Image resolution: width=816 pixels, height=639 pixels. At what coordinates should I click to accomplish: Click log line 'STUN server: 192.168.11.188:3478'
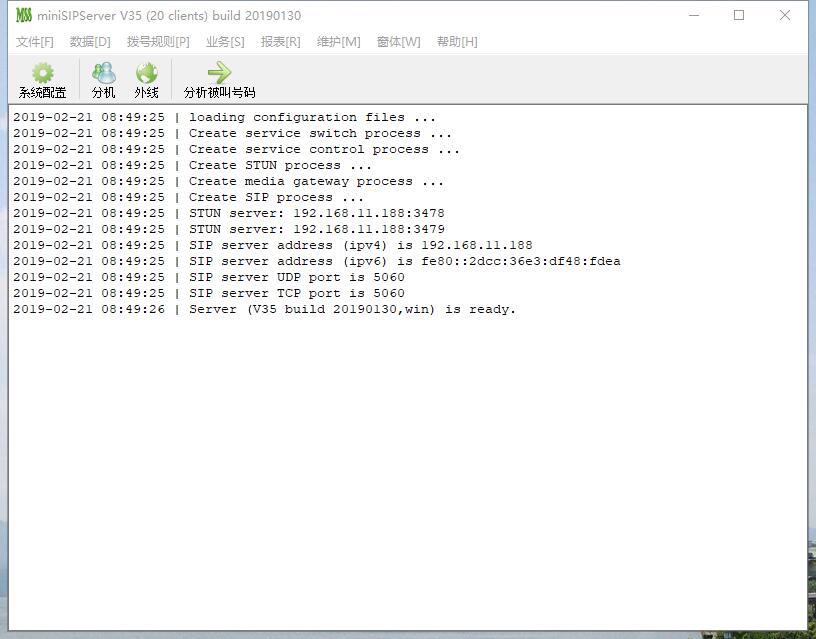pos(229,213)
